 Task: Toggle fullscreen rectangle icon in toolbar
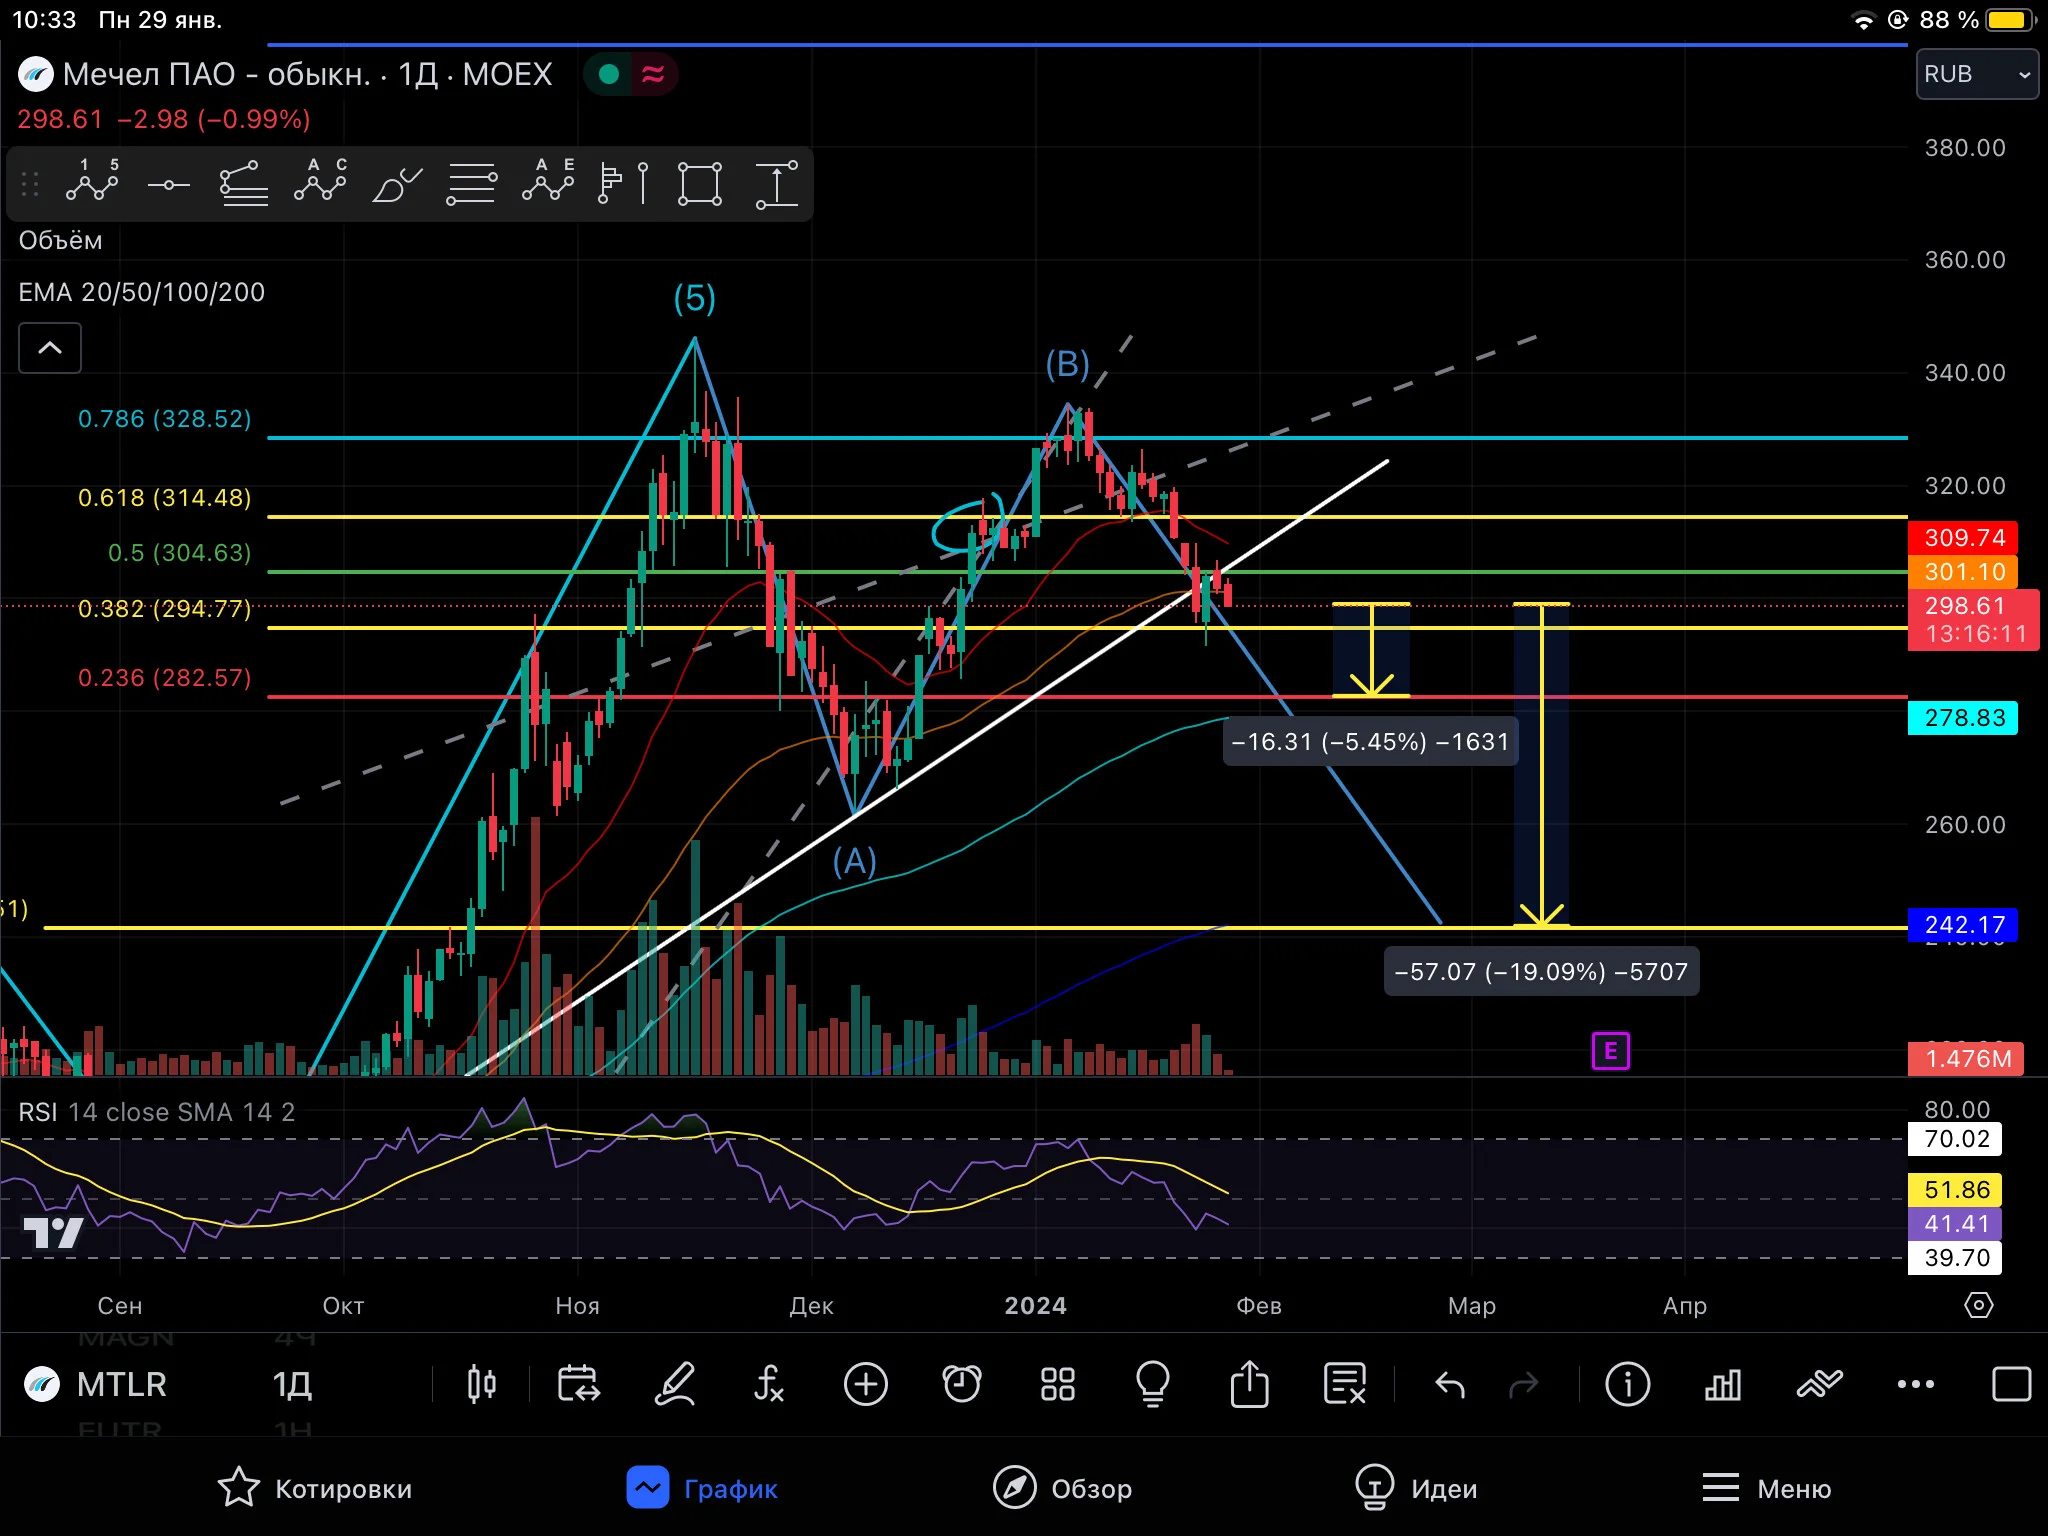(2012, 1384)
